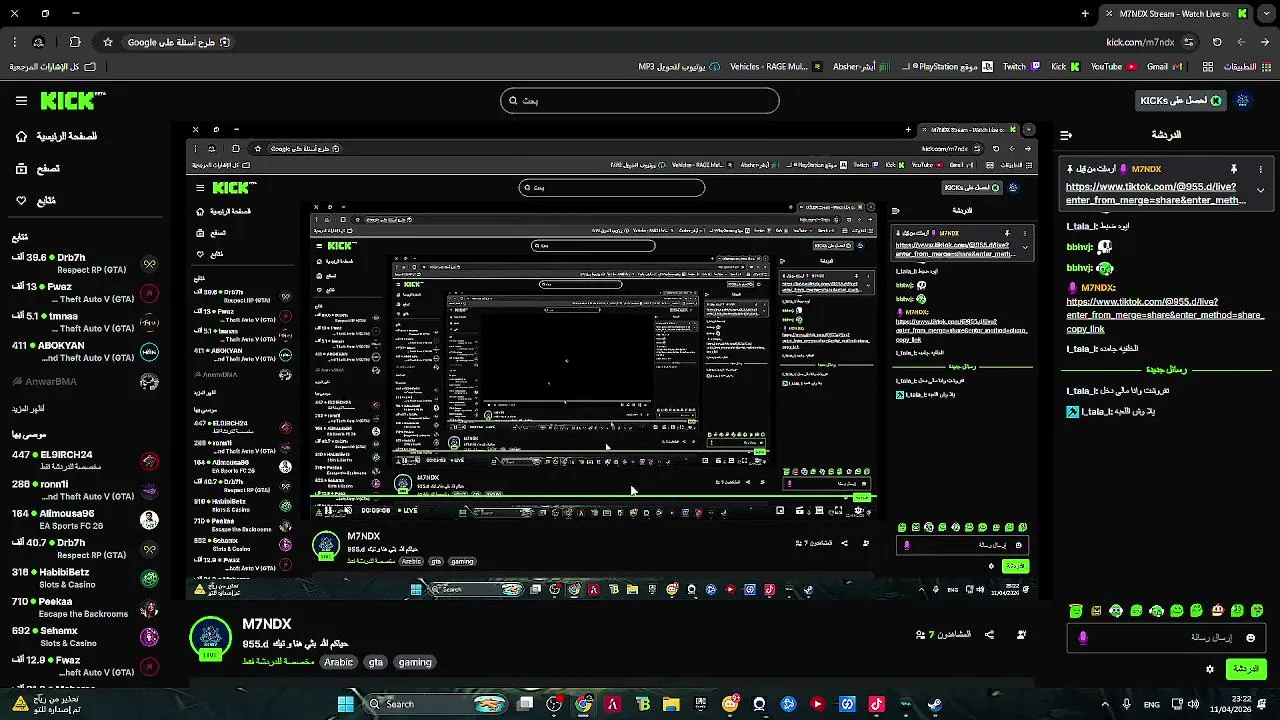Screen dimensions: 1280x720
Task: Click M7NDX username in chat message
Action: coord(1098,287)
